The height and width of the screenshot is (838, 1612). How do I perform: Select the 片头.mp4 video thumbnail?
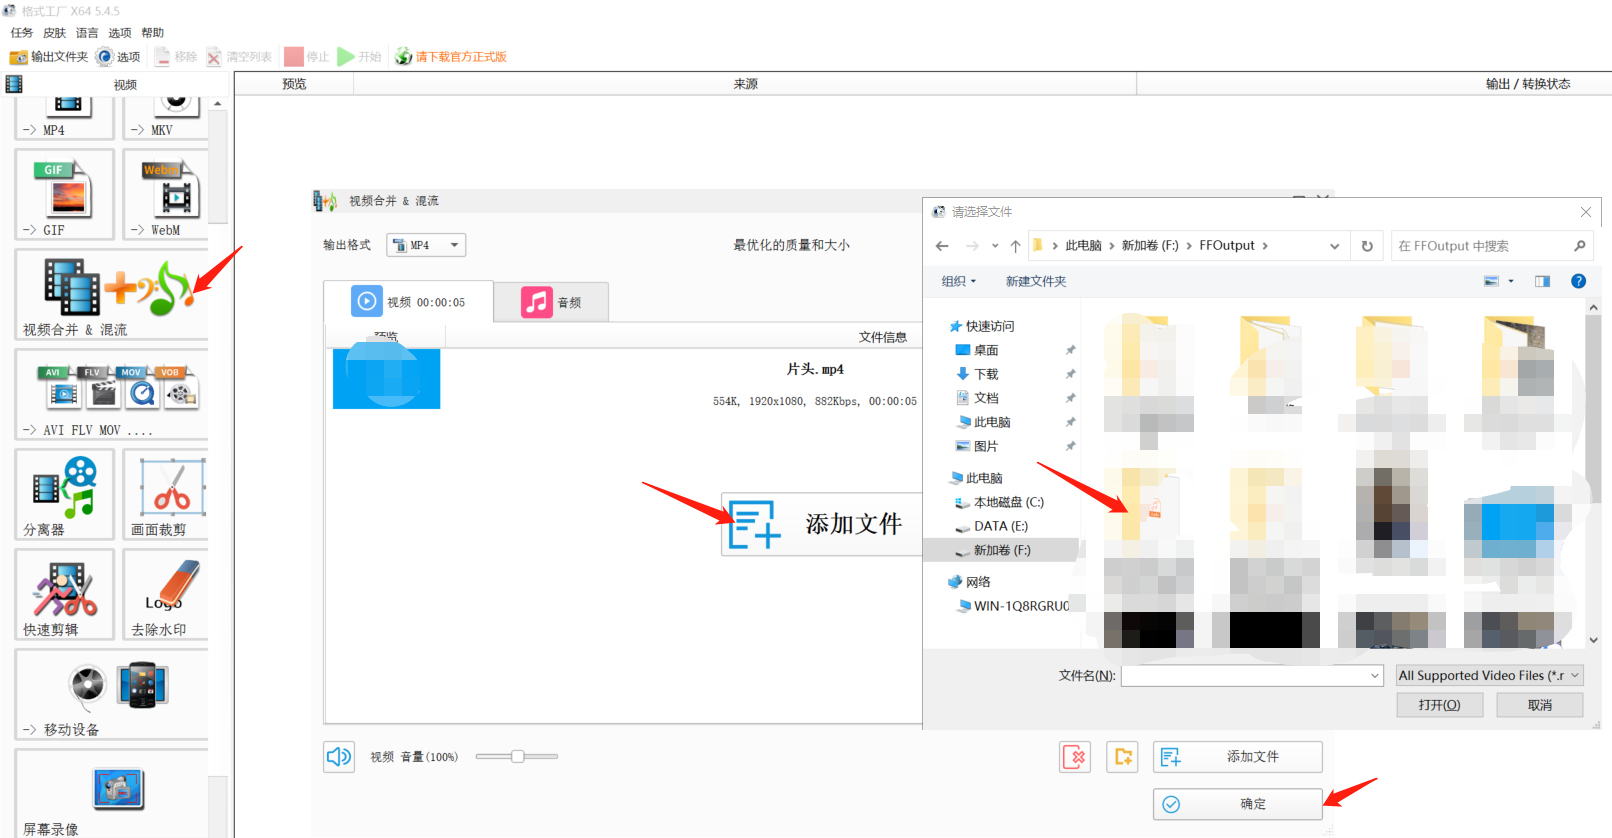387,379
